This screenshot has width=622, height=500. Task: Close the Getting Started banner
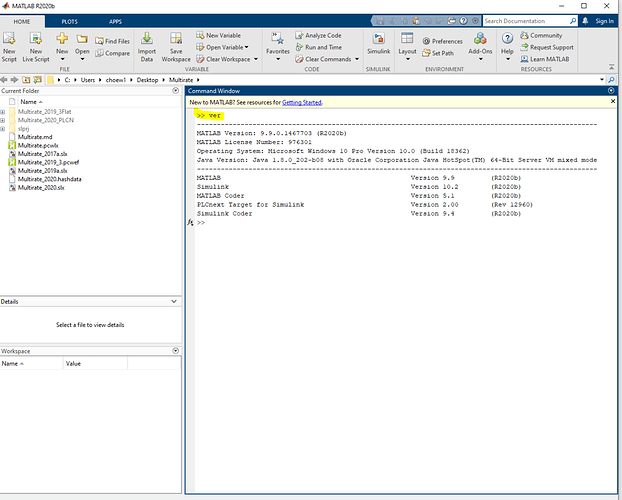[x=612, y=102]
